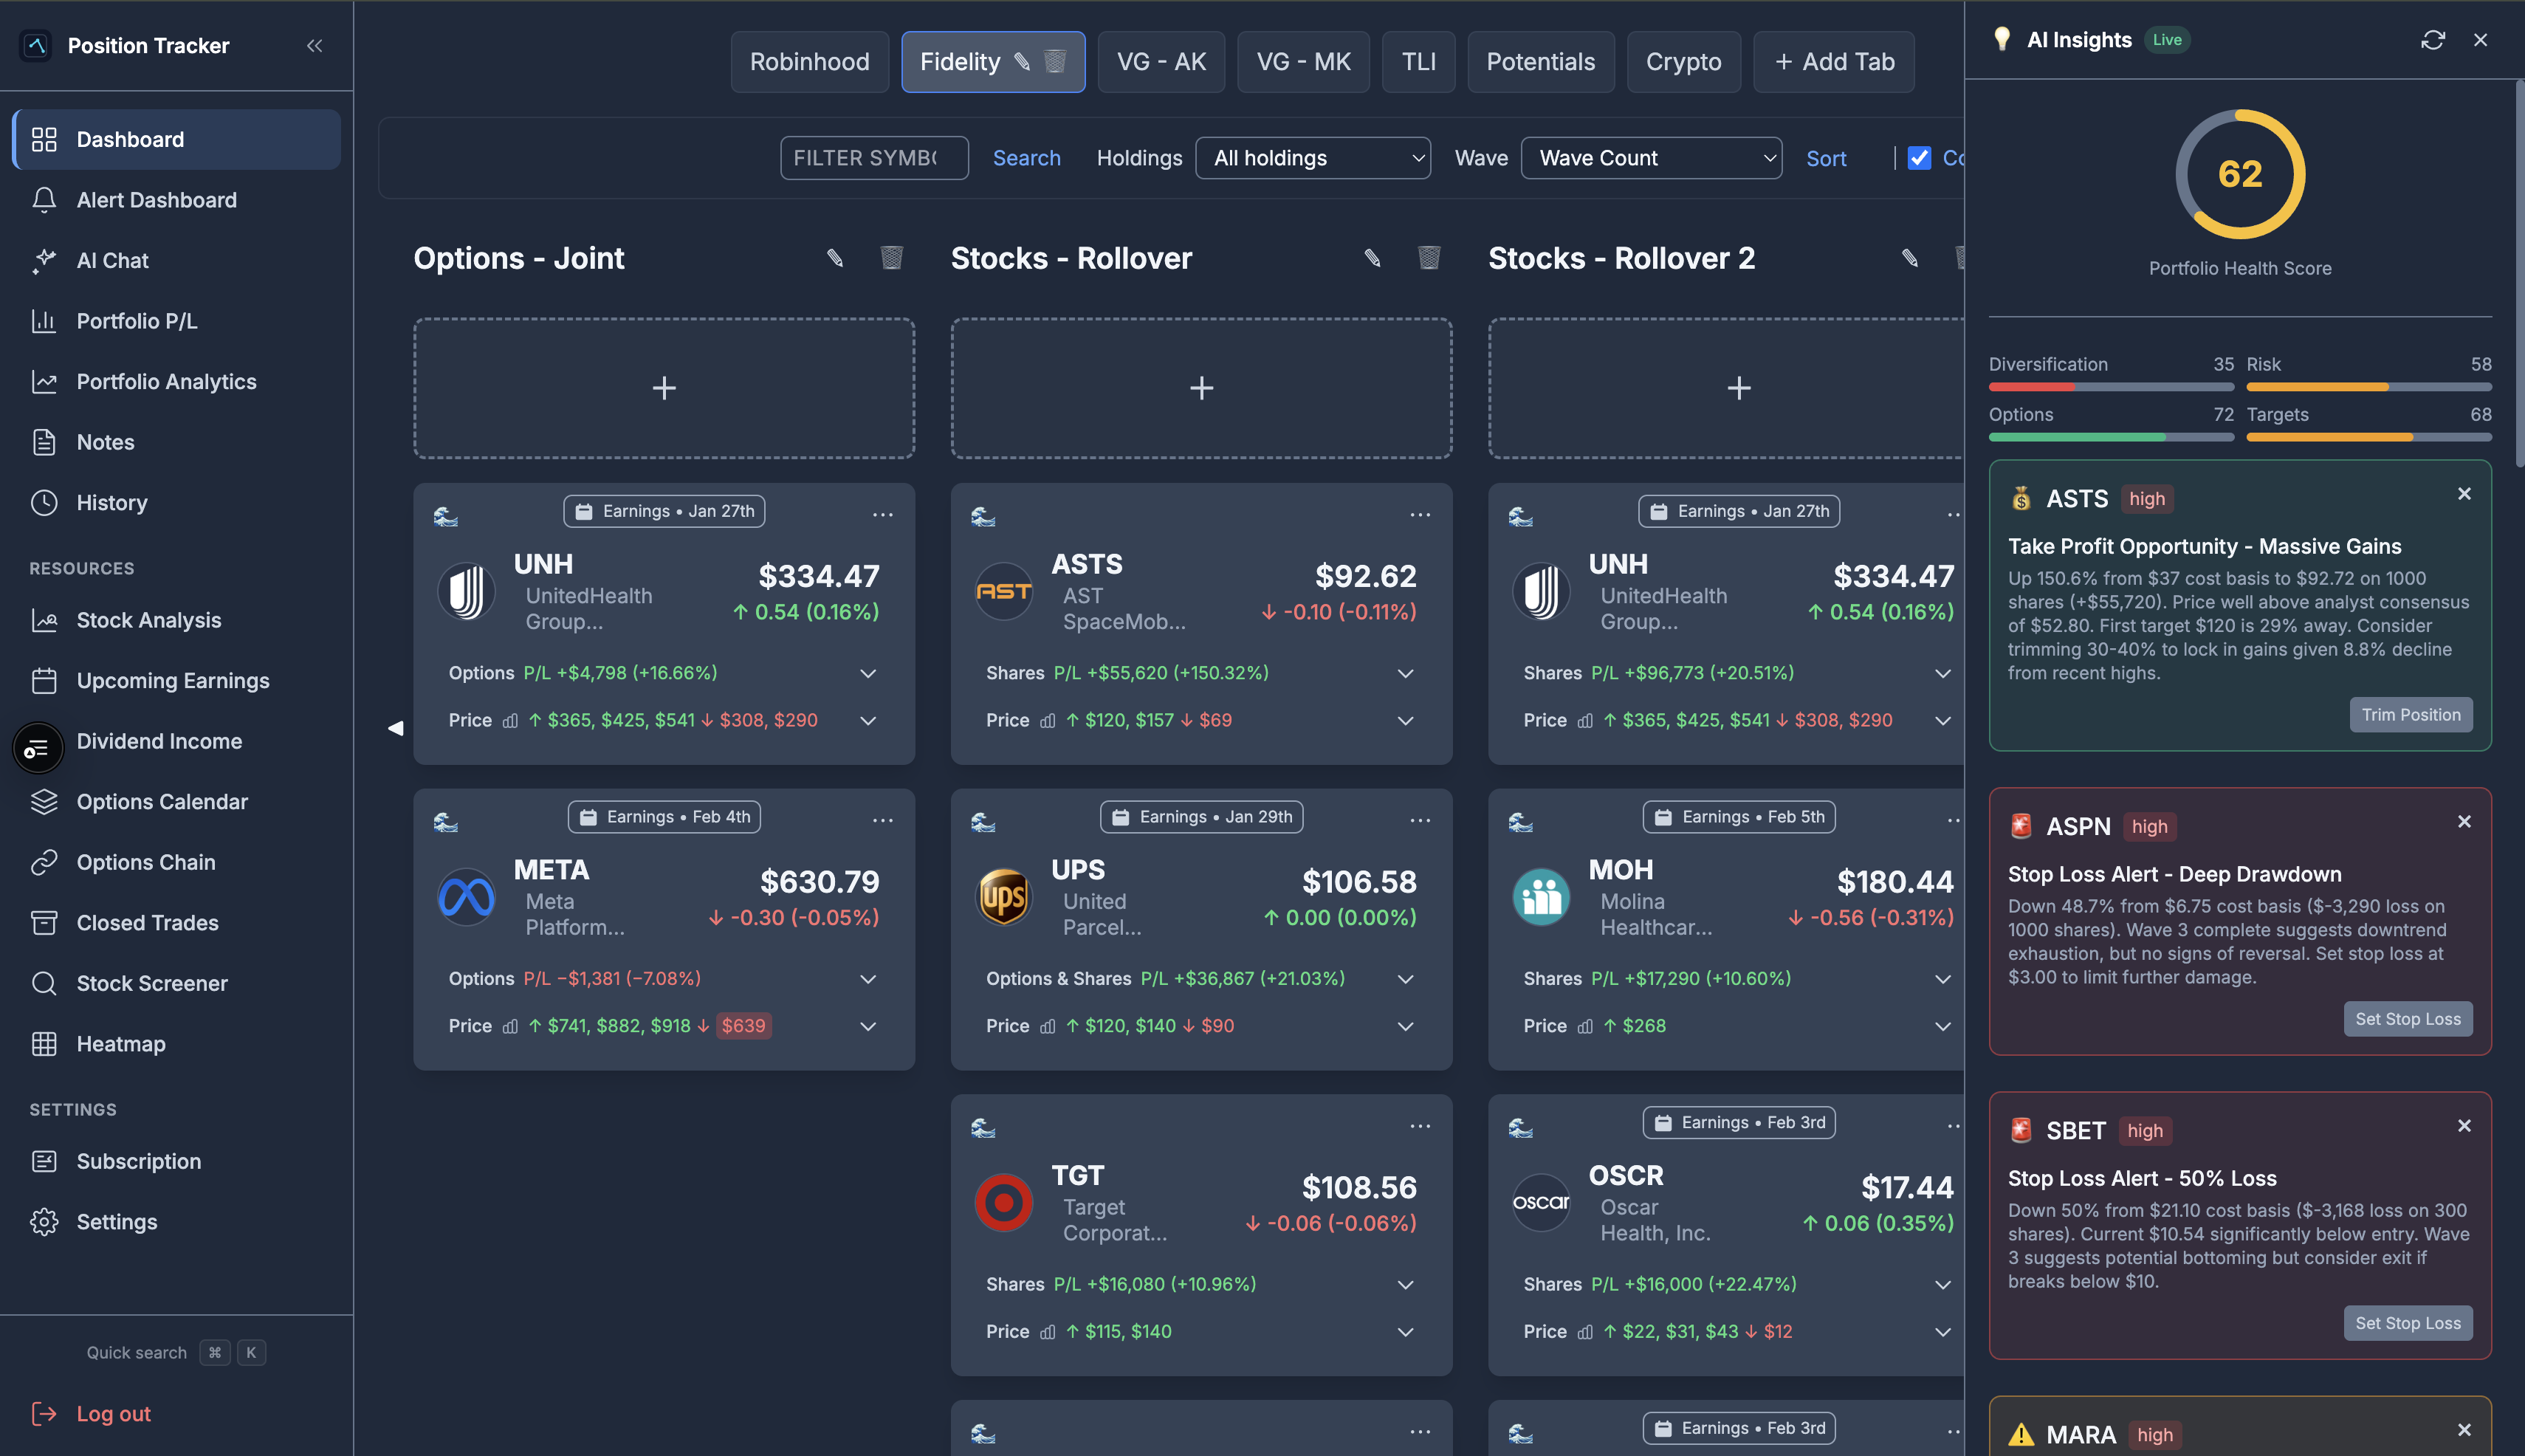This screenshot has height=1456, width=2525.
Task: Click the wave icon on the ASTS card
Action: coord(986,517)
